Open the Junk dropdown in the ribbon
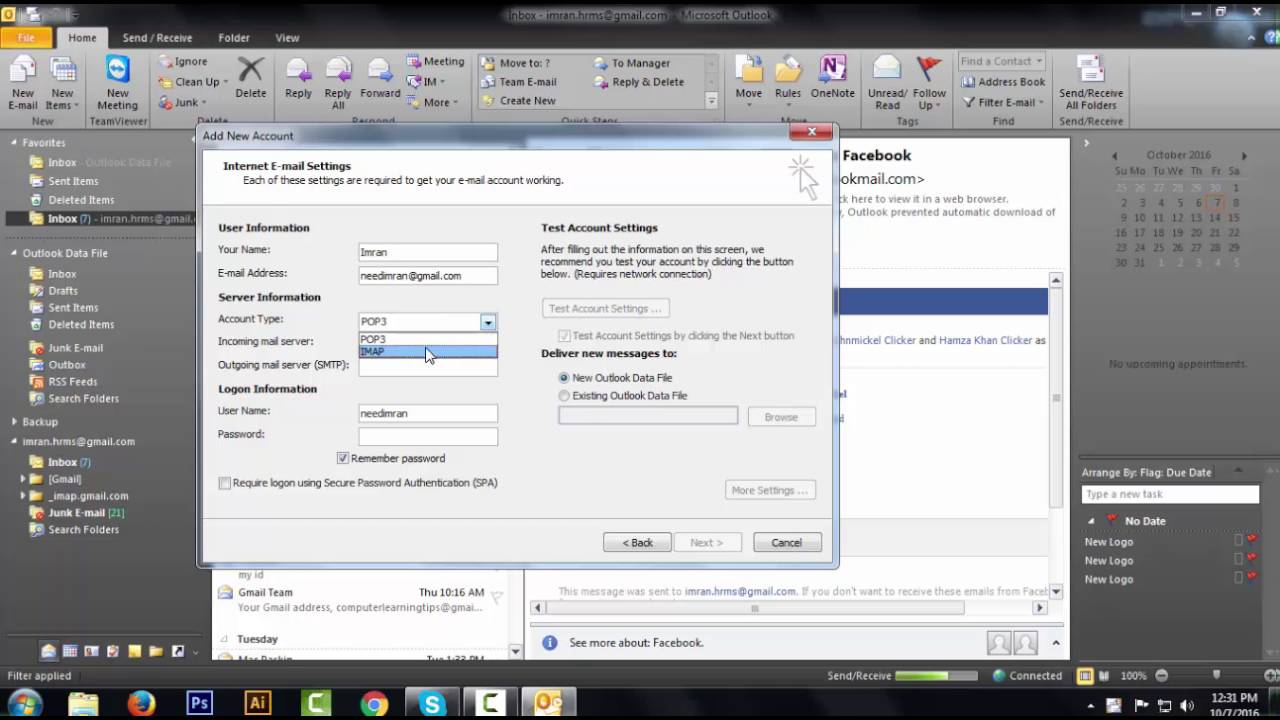 [x=183, y=102]
